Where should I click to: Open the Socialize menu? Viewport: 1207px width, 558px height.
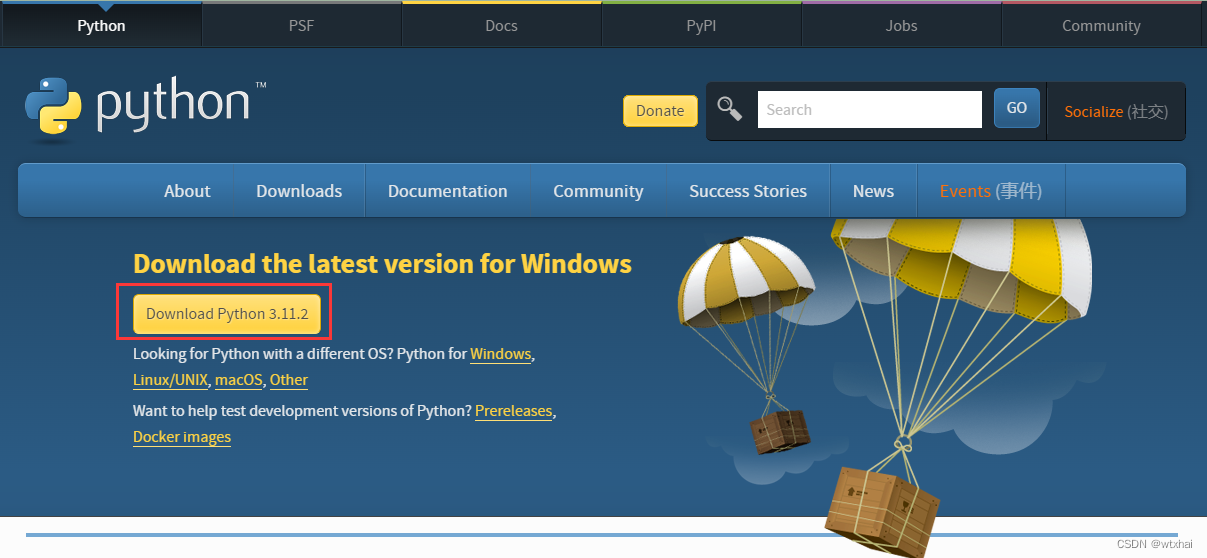[x=1116, y=111]
